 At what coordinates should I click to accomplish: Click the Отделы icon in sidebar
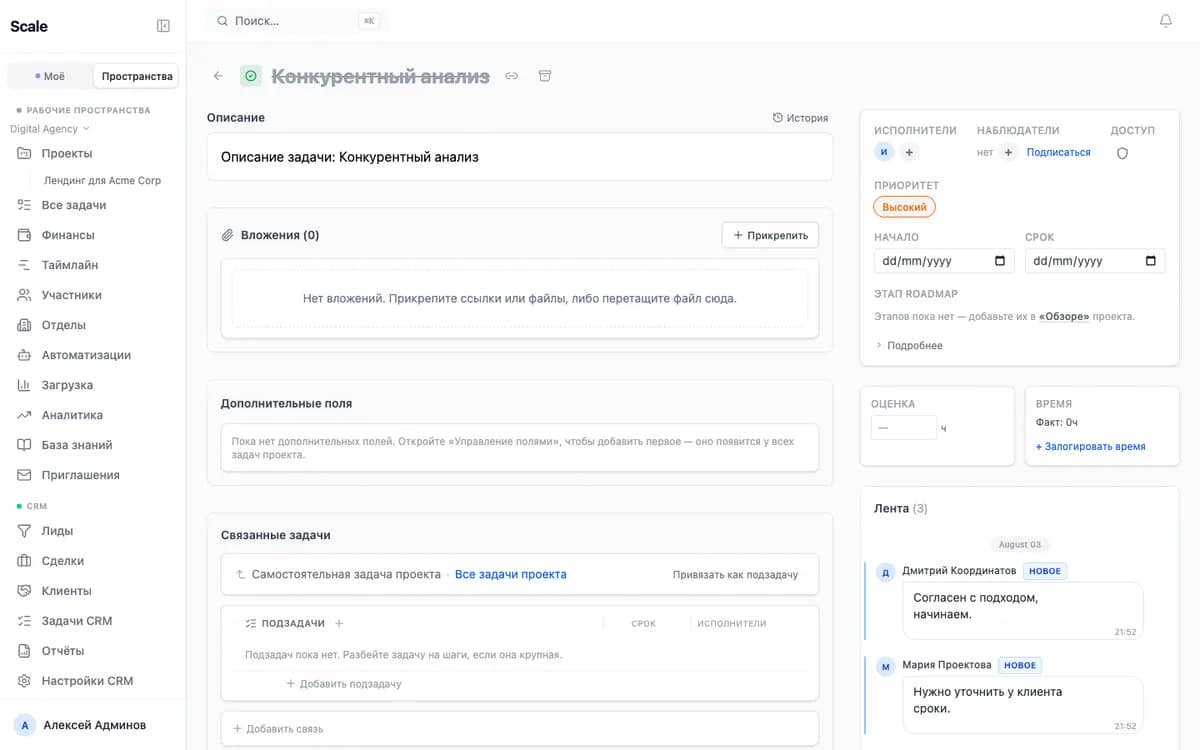(x=24, y=325)
